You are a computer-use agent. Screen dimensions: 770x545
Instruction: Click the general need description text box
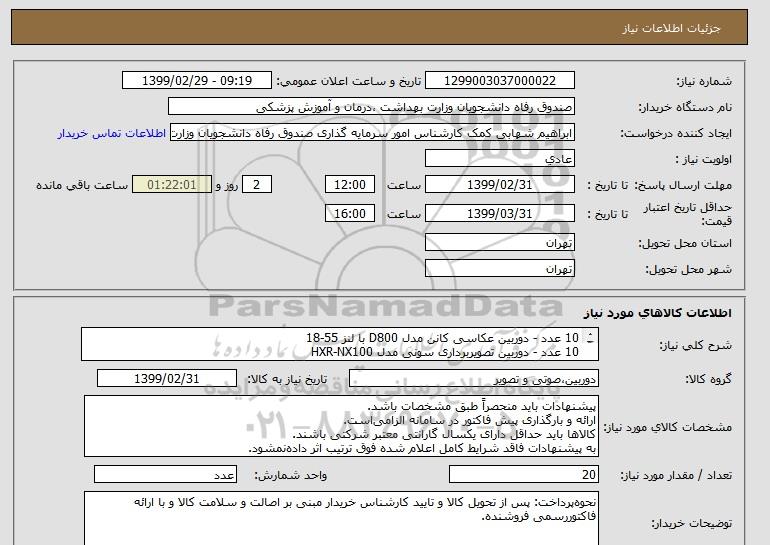pyautogui.click(x=340, y=344)
